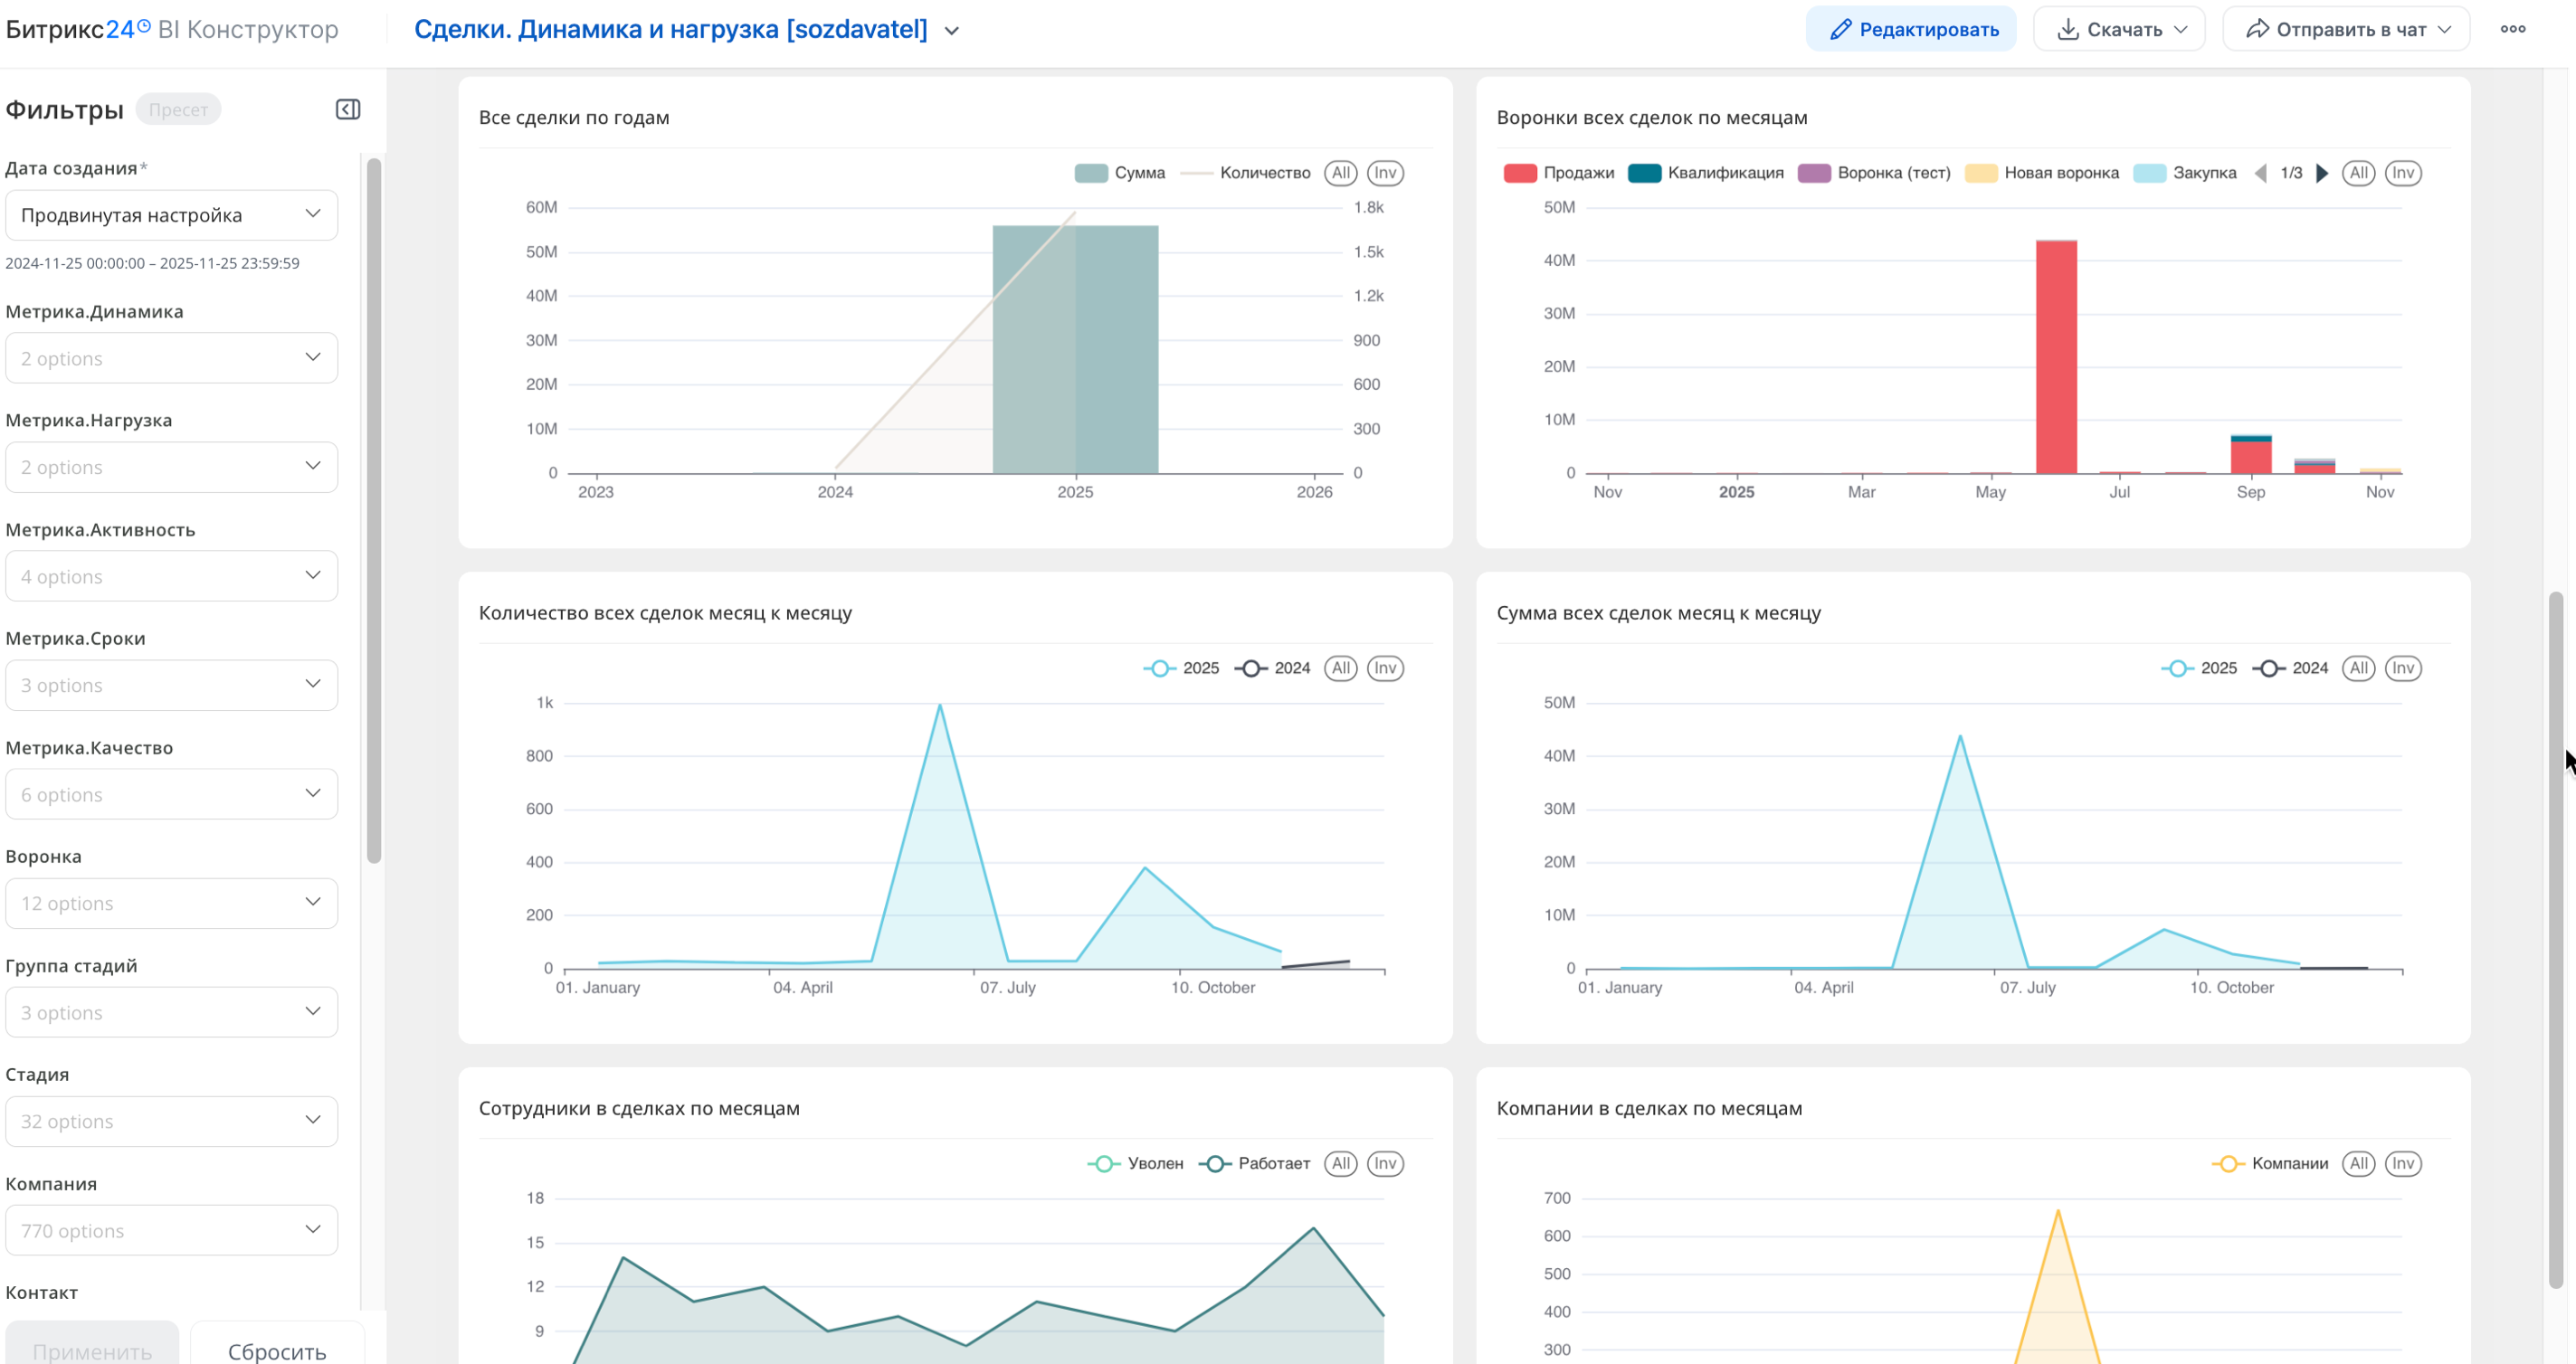This screenshot has height=1364, width=2576.
Task: Click Inv button in funnels chart legend
Action: click(x=2402, y=173)
